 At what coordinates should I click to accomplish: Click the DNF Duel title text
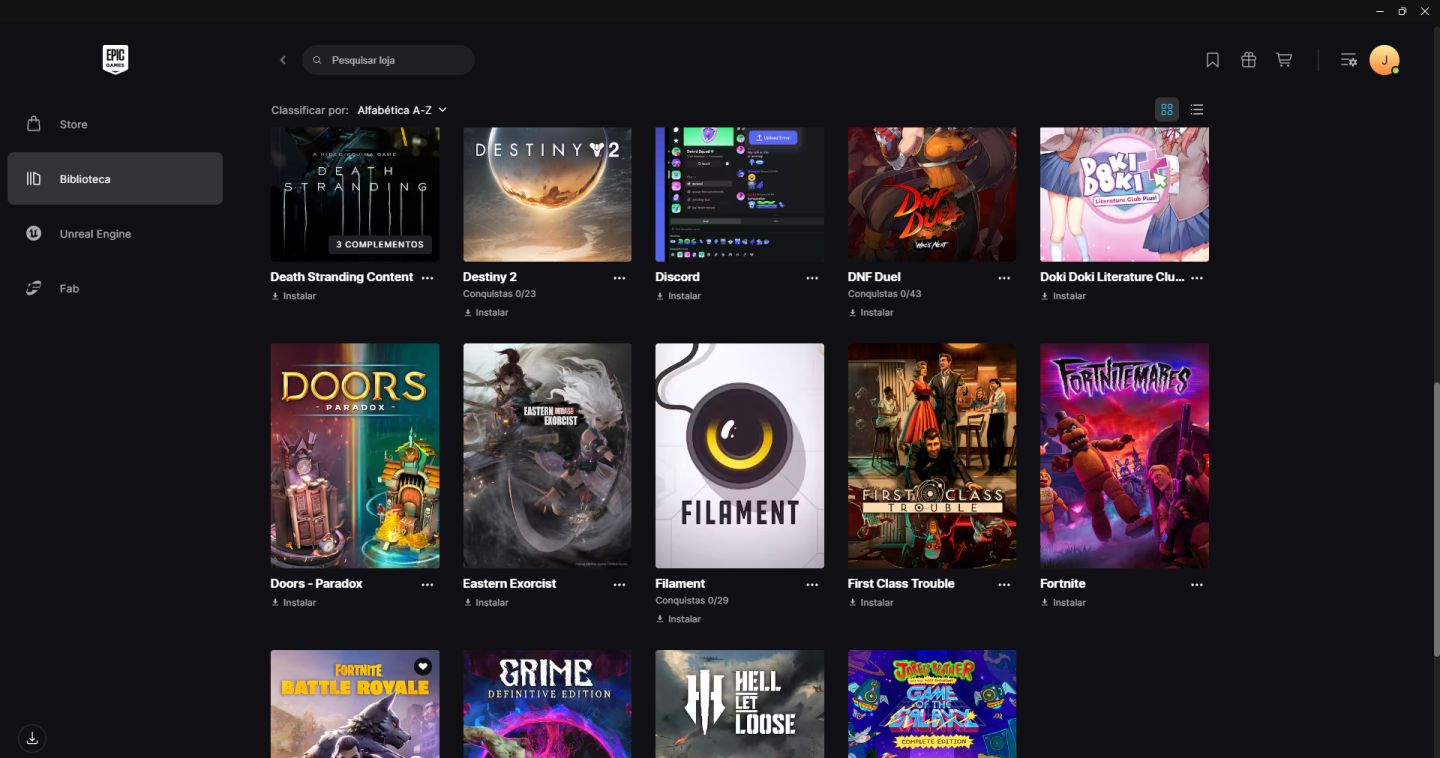[874, 277]
